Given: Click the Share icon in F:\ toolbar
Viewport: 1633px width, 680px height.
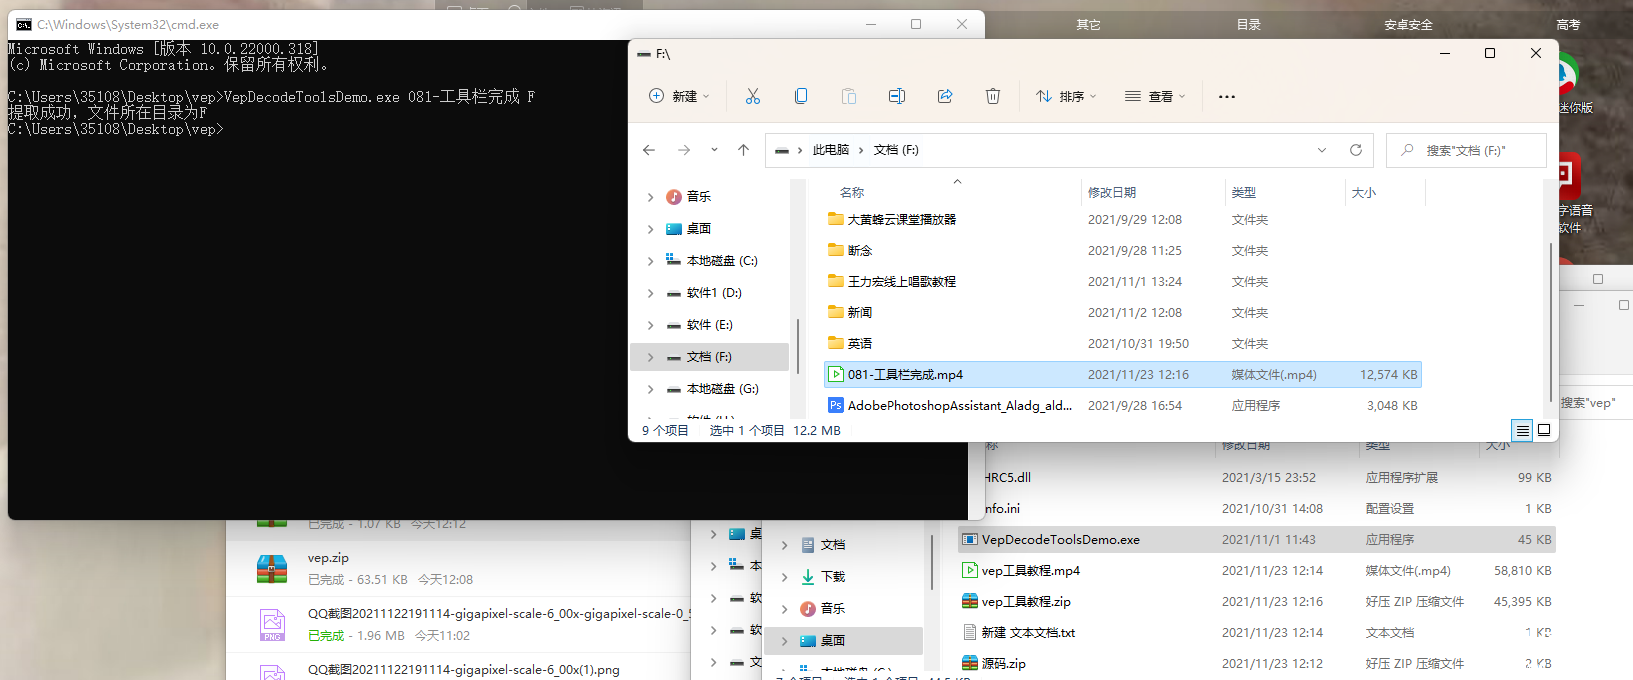Looking at the screenshot, I should [945, 96].
